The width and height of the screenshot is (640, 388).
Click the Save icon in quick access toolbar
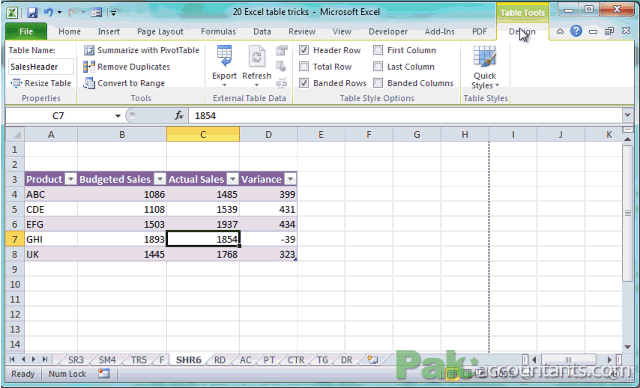tap(32, 13)
